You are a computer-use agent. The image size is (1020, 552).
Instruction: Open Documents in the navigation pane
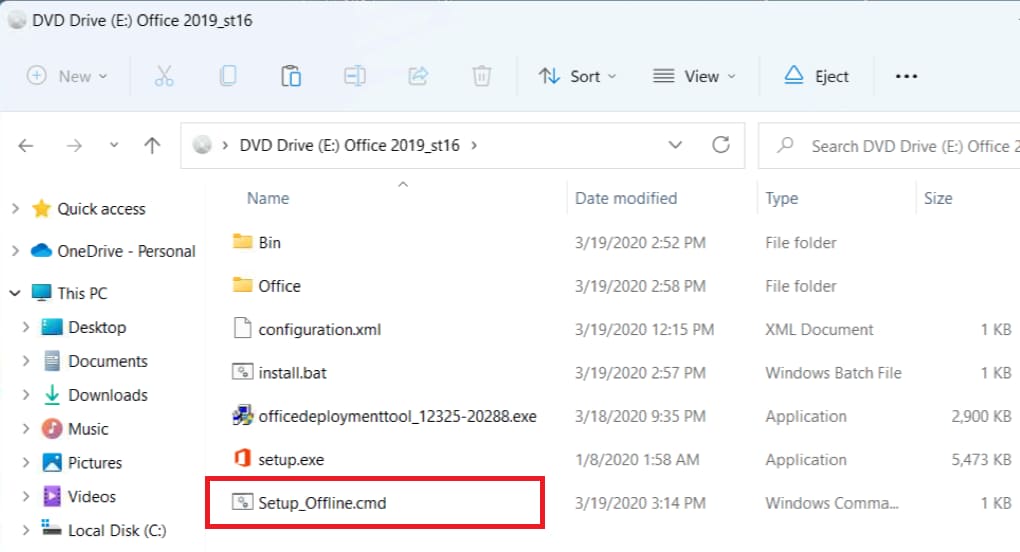coord(108,361)
